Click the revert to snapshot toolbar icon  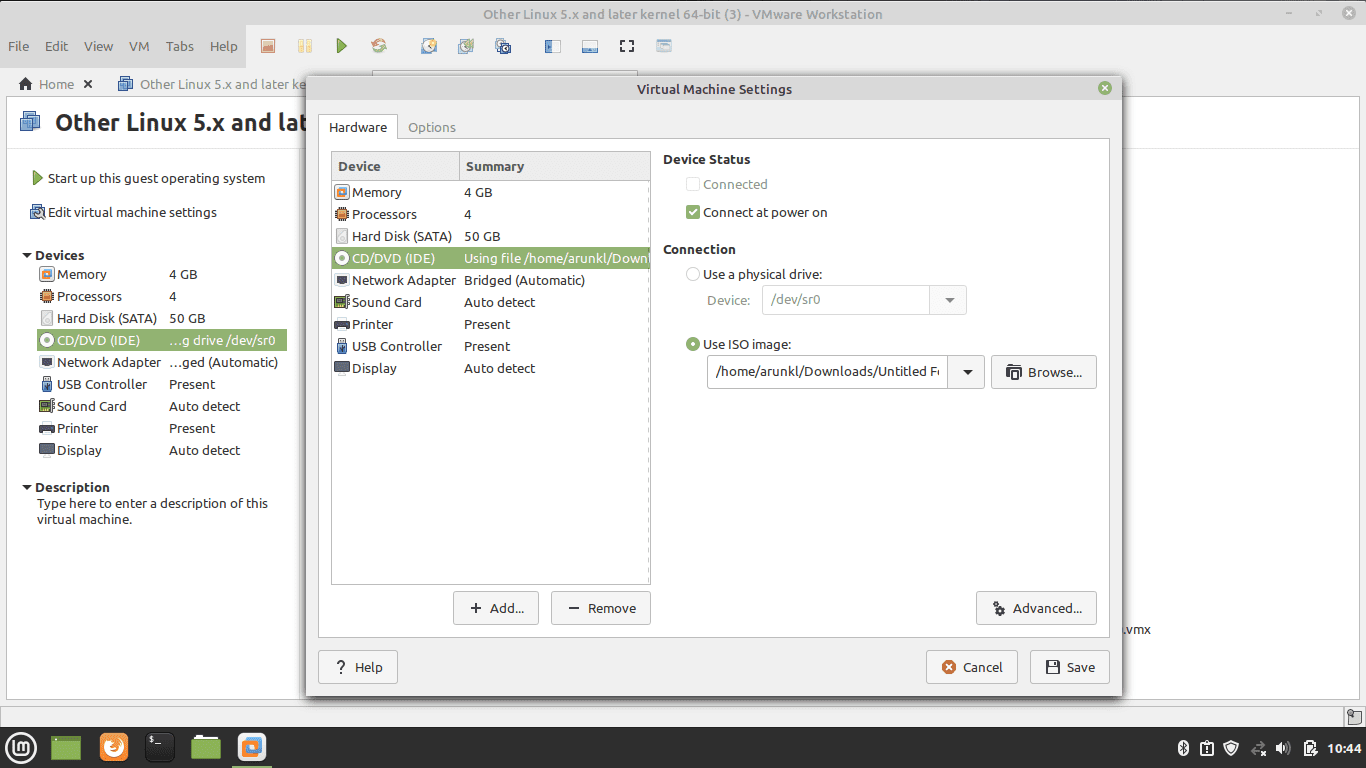(466, 46)
